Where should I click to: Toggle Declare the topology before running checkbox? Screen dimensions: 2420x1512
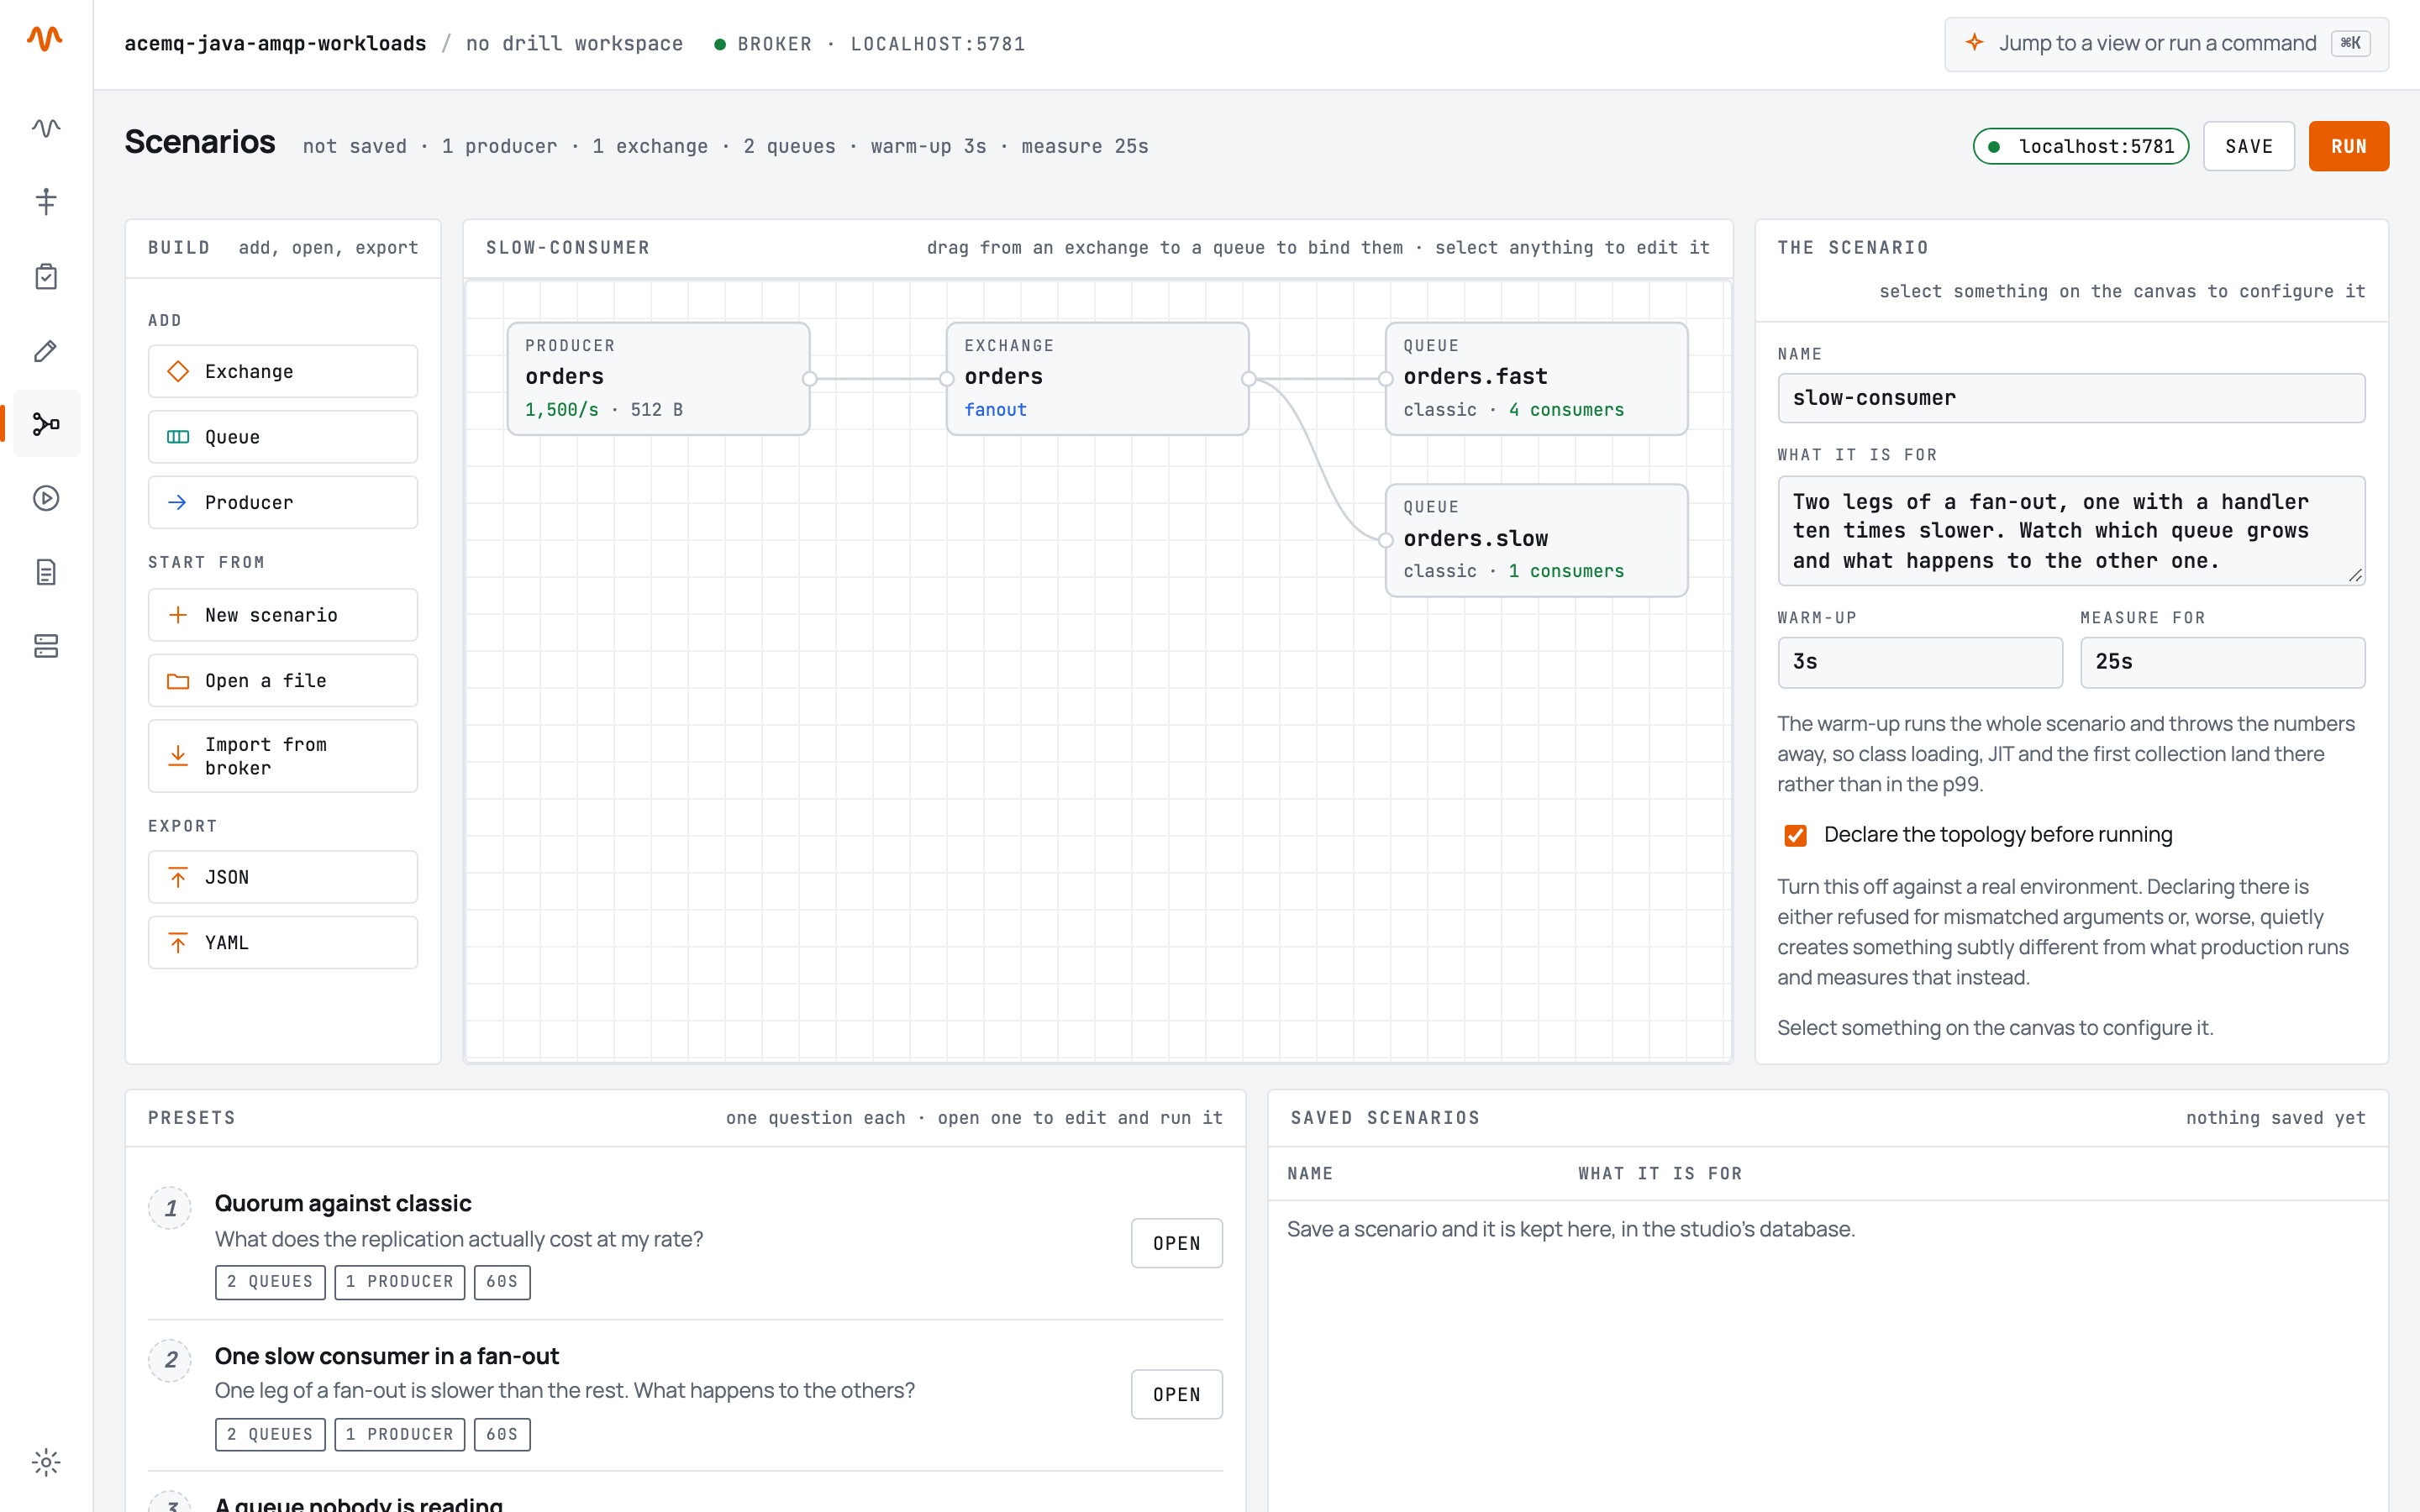1796,835
